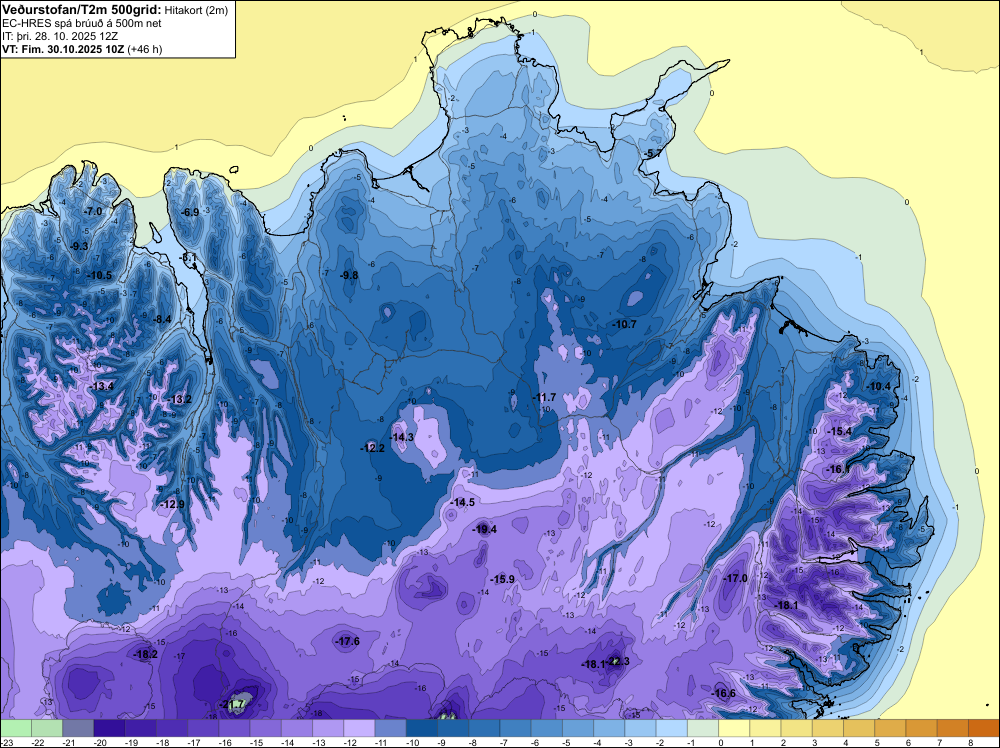Click valid time "VT: Fim. 30.10.2025 10Z"
The height and width of the screenshot is (748, 1000).
tap(64, 49)
